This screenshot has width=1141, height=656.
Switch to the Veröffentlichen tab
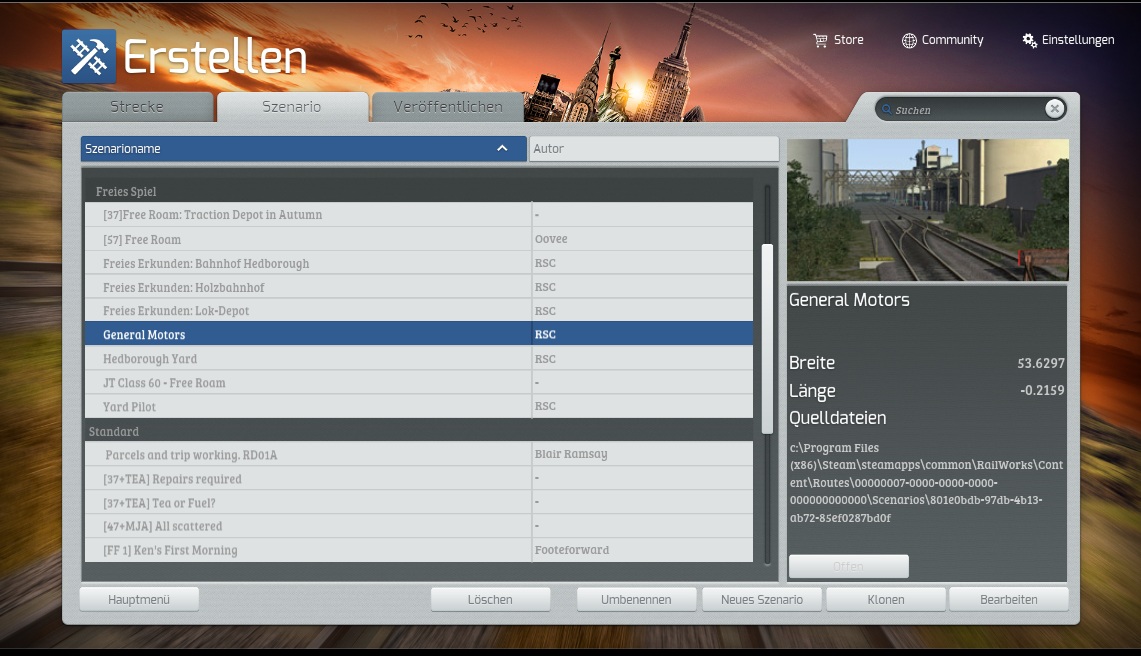coord(447,107)
